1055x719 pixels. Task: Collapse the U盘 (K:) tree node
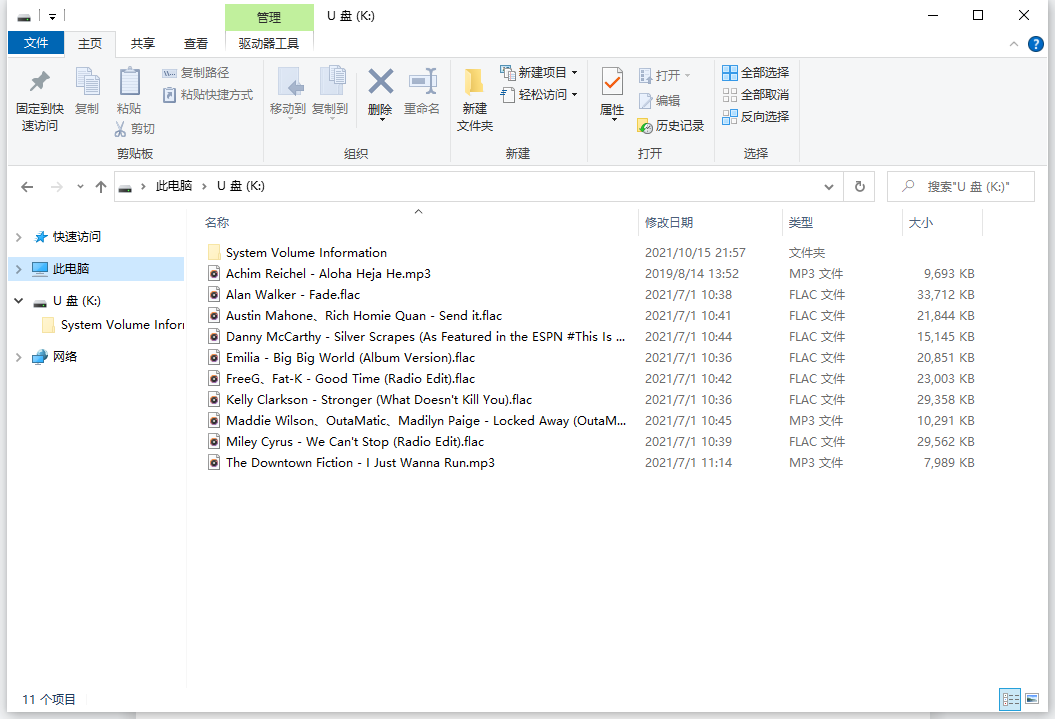coord(19,301)
